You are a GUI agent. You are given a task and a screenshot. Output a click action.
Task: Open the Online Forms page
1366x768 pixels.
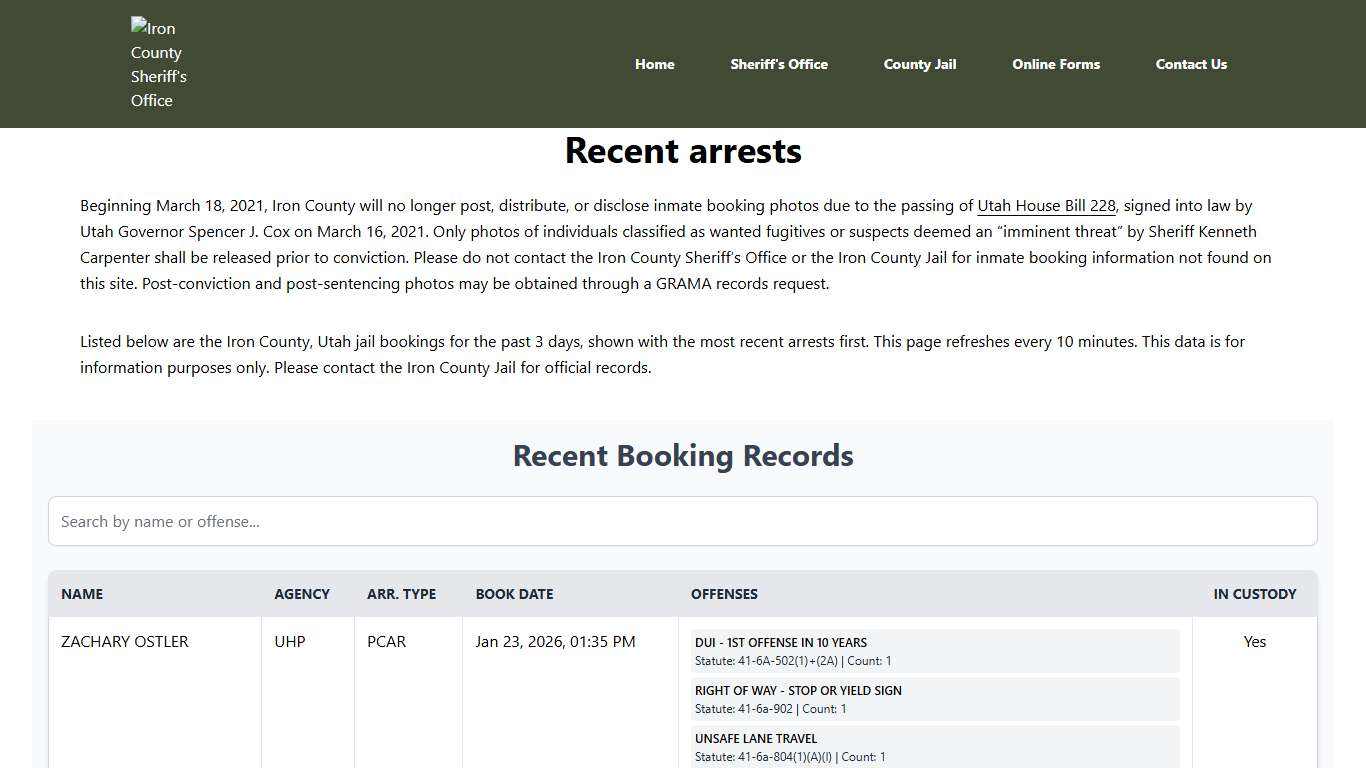coord(1056,64)
